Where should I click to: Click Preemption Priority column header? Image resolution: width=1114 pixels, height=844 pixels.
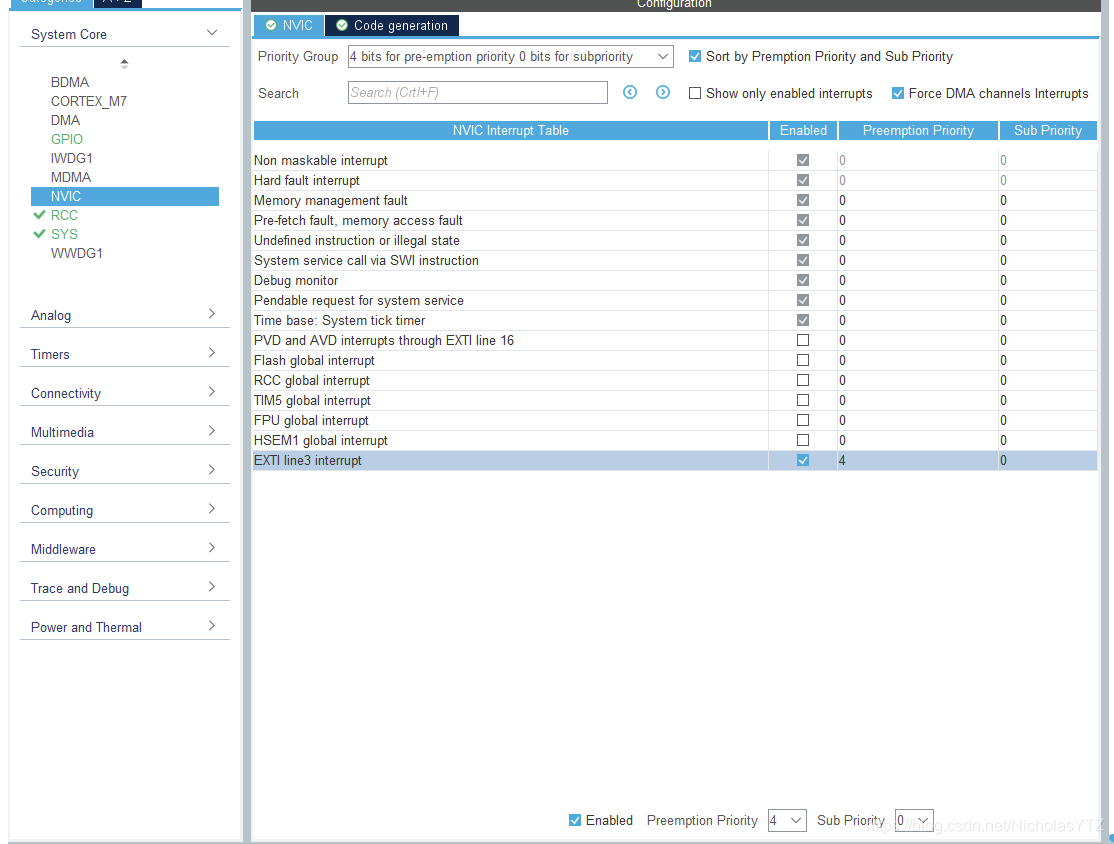coord(918,130)
